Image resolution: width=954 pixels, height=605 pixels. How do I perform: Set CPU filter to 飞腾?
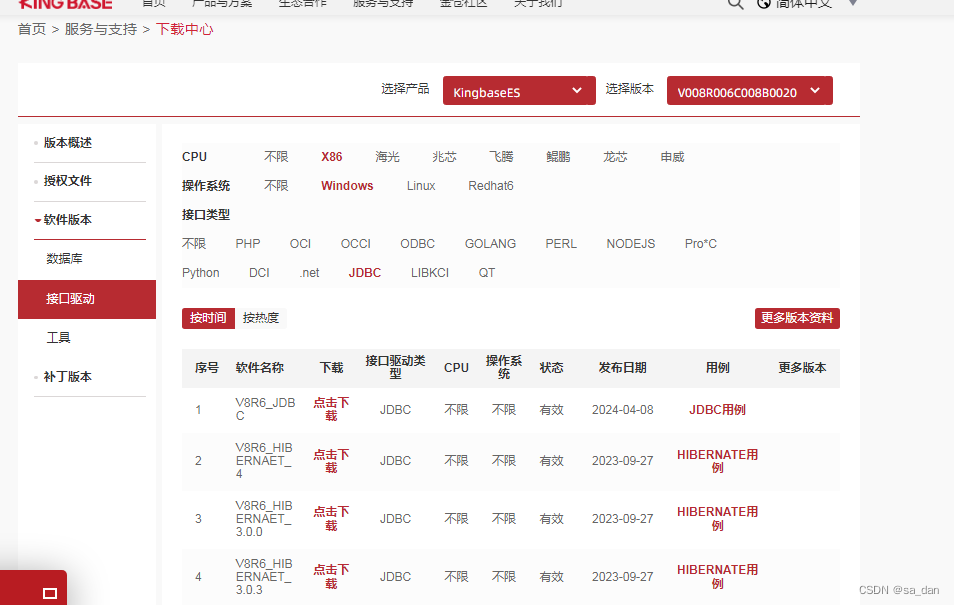click(501, 157)
